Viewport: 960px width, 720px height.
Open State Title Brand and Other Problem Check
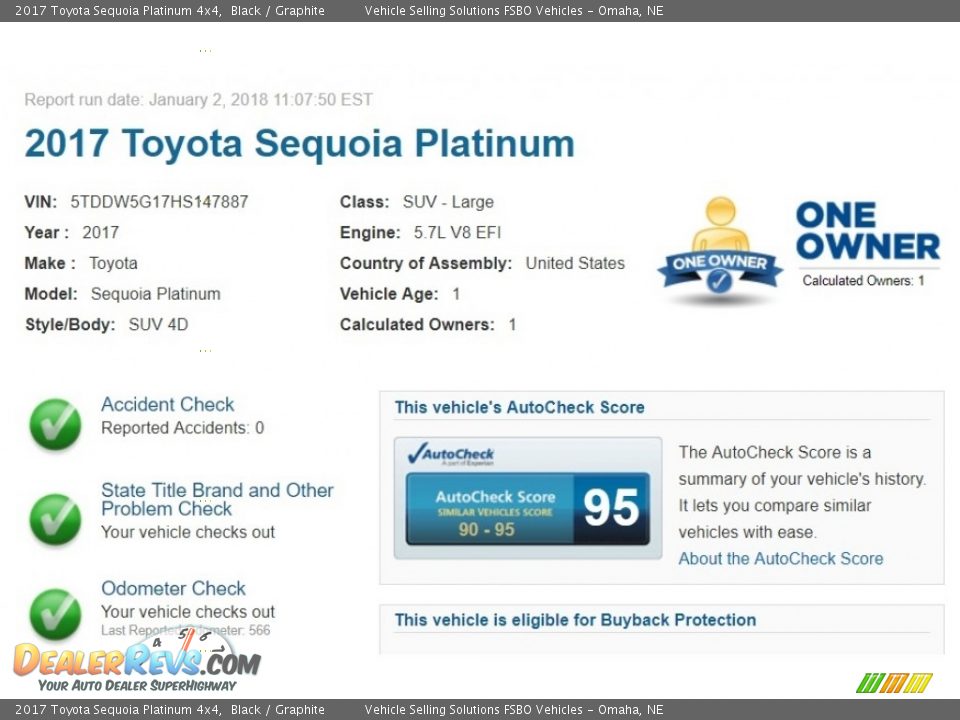click(x=217, y=499)
